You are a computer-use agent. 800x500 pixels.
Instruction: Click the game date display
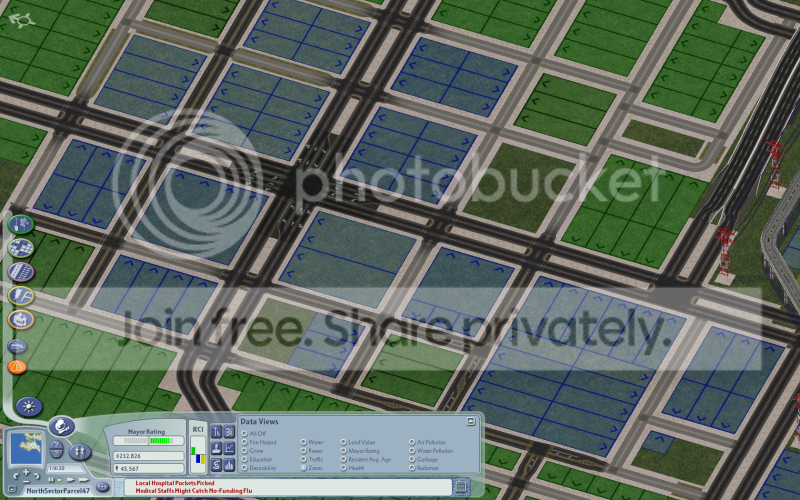66,468
